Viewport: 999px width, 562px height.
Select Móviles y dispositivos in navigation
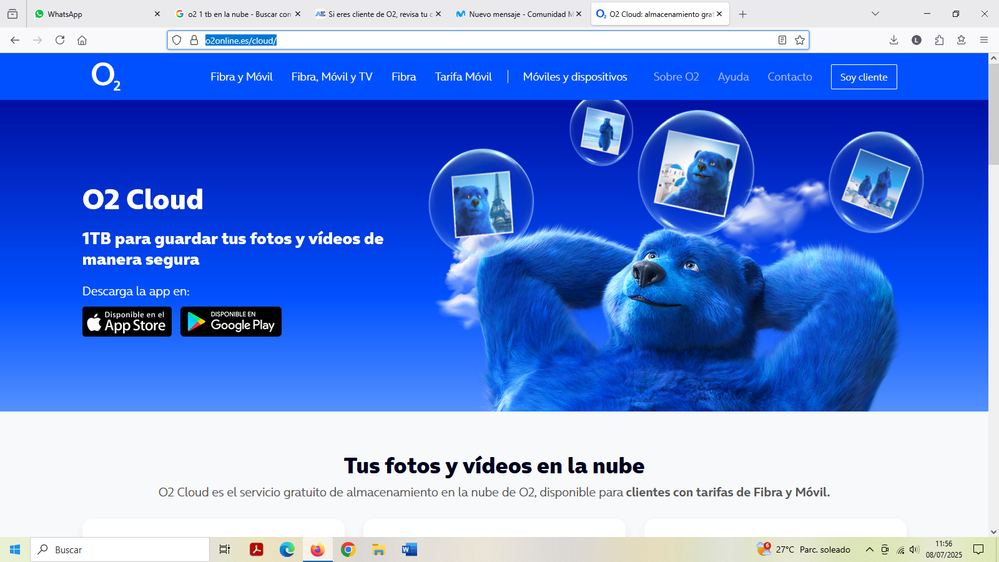pos(574,77)
